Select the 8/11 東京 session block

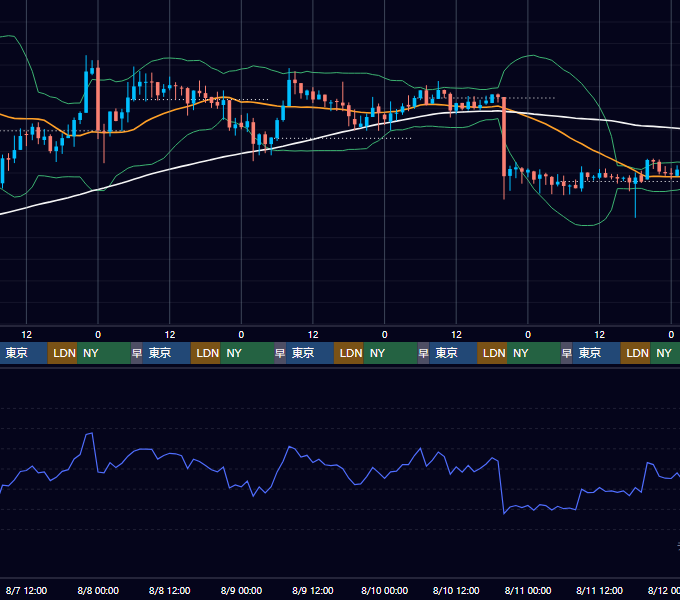(597, 353)
